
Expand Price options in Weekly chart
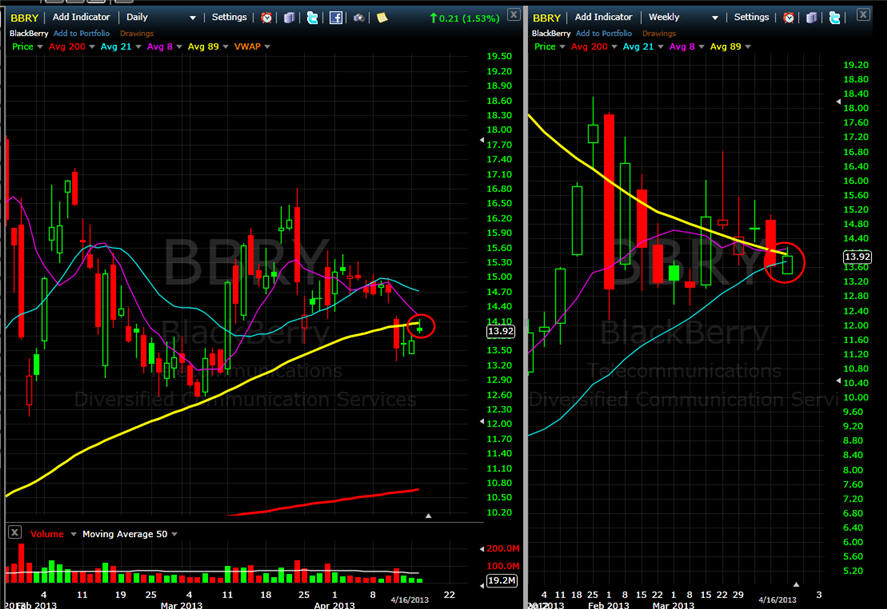click(x=562, y=47)
